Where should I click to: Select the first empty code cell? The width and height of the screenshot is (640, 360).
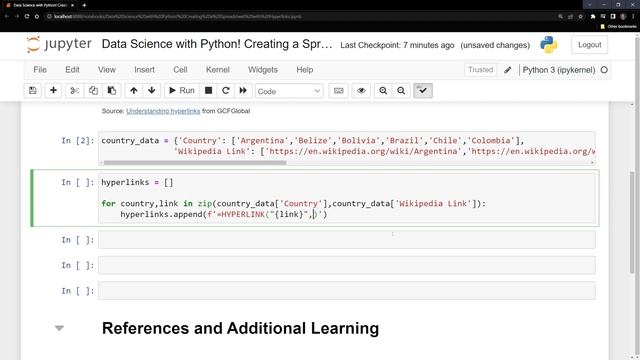tap(347, 240)
